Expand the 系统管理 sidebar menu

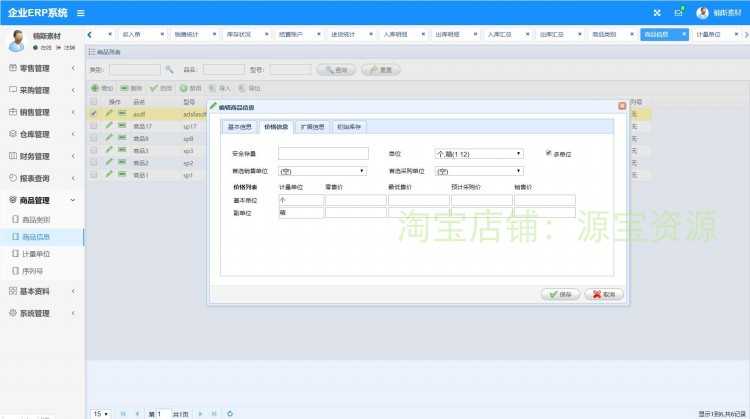[42, 313]
